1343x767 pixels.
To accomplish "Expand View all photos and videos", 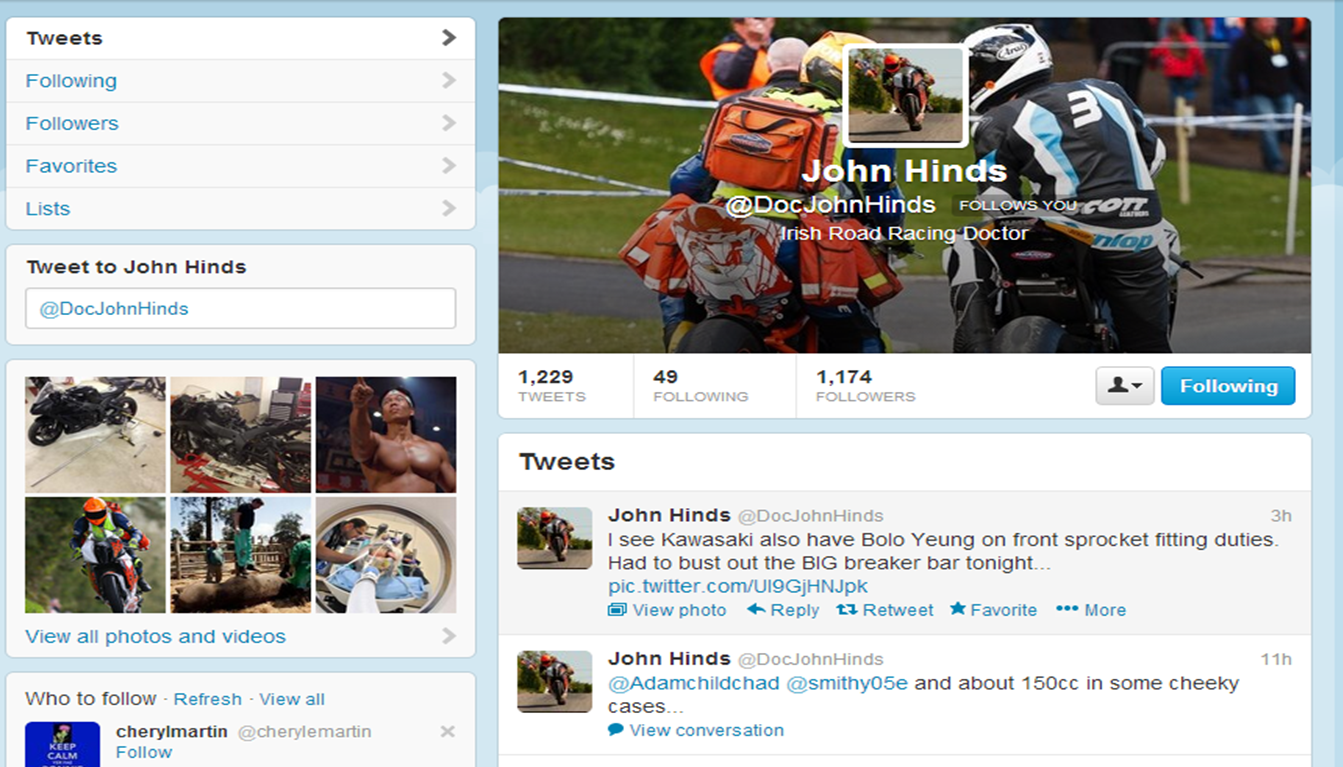I will 155,636.
